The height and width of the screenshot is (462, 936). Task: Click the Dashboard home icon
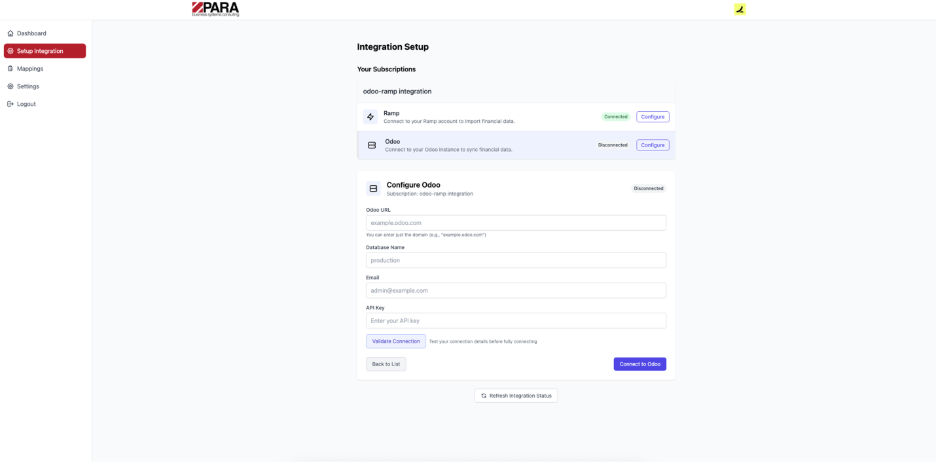tap(10, 33)
